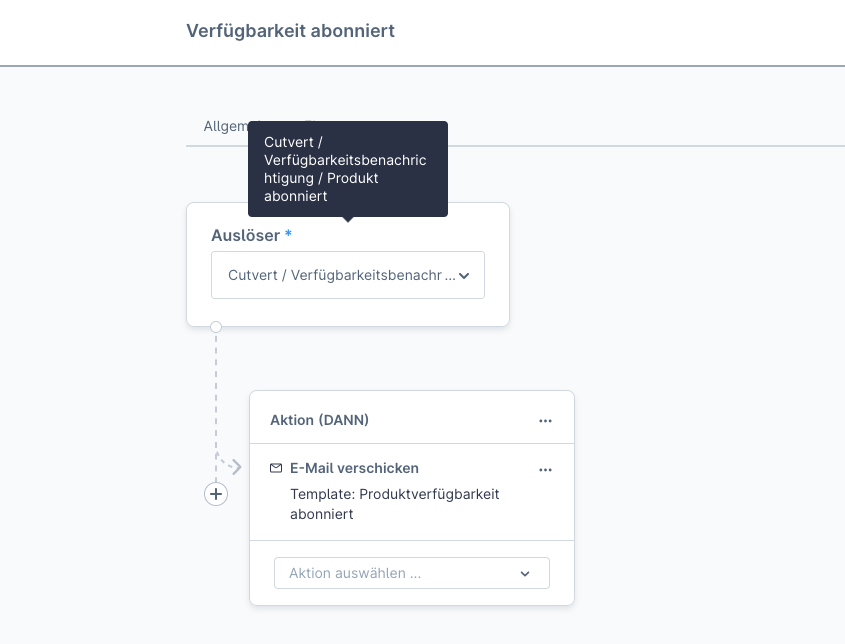Screen dimensions: 845x644
Task: Click the envelope icon beside E-Mail verschicken
Action: tap(276, 468)
